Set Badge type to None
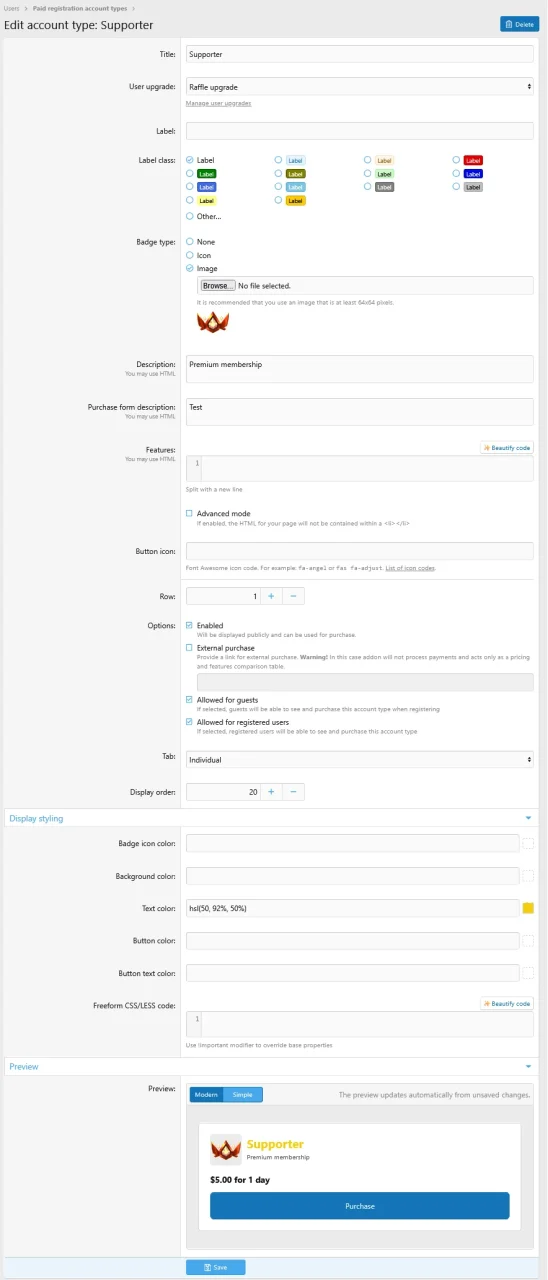Screen dimensions: 548x1280 tap(190, 242)
